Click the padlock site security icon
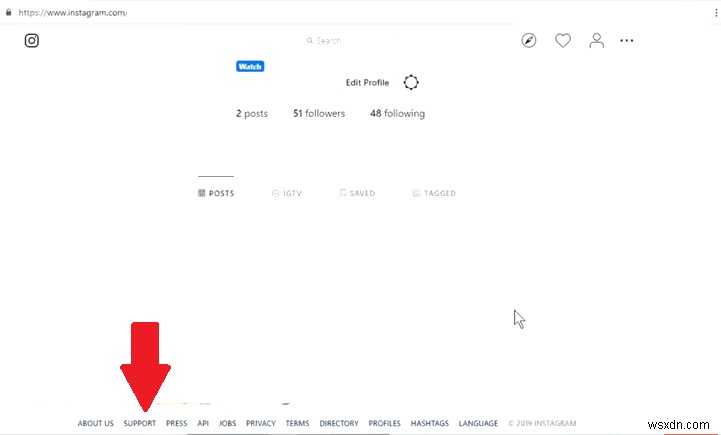 click(x=8, y=12)
